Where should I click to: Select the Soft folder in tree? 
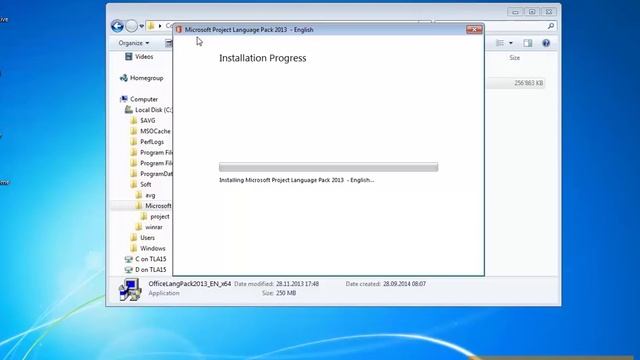[145, 184]
